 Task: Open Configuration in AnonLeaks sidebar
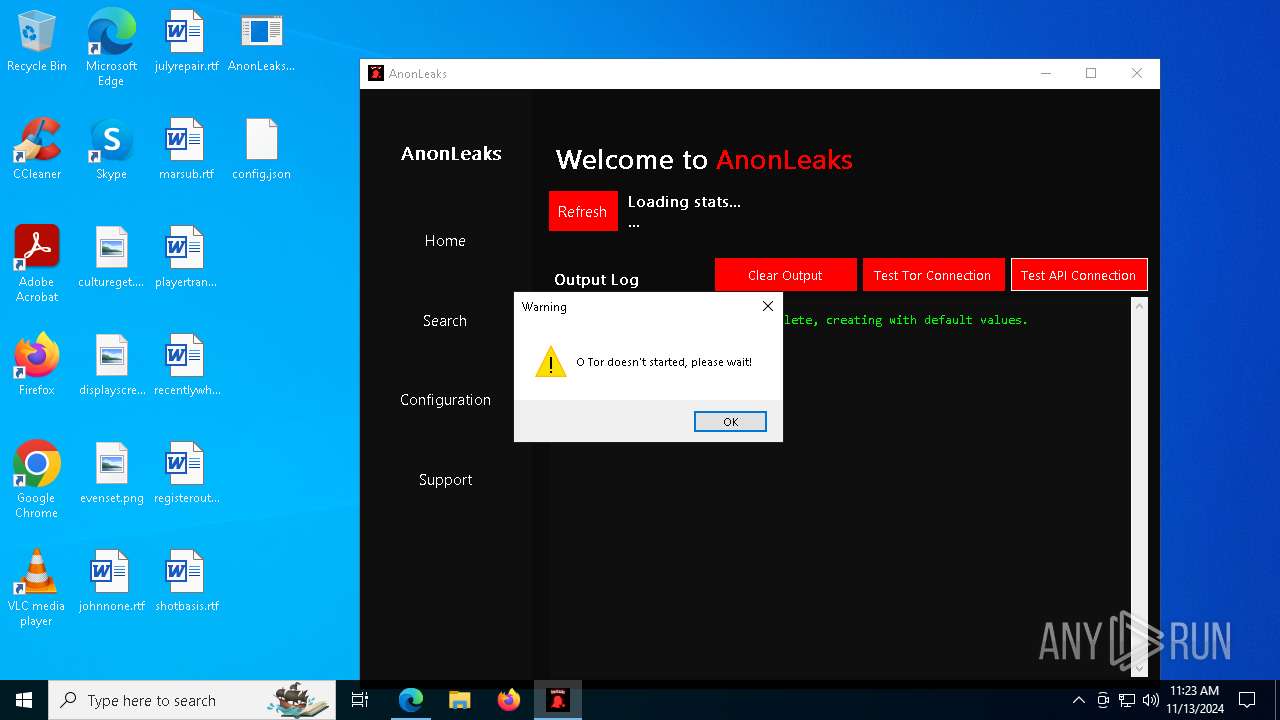(445, 399)
